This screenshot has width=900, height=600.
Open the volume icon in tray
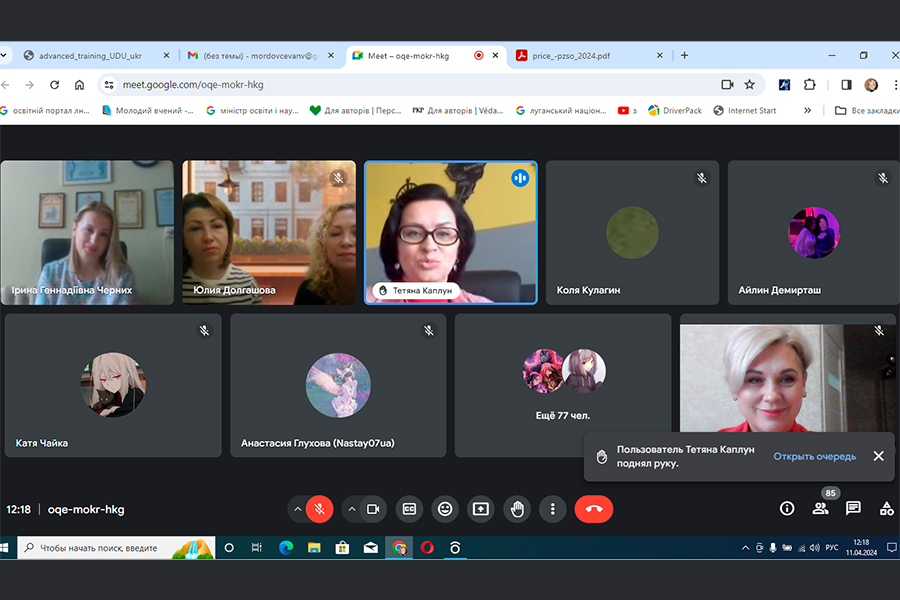click(x=814, y=548)
